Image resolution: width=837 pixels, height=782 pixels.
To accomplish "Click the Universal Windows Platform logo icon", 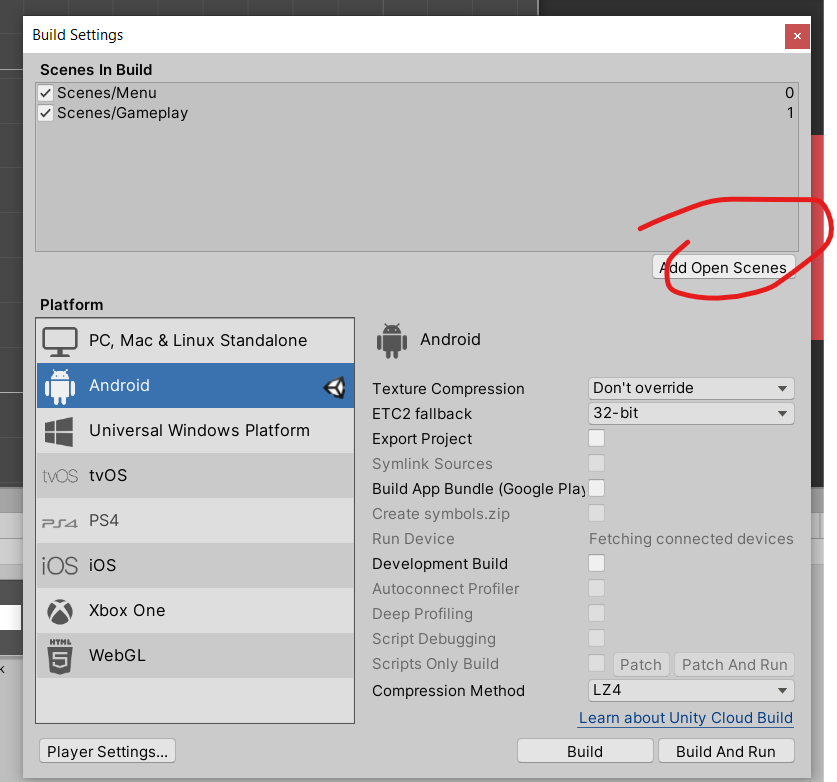I will coord(59,431).
